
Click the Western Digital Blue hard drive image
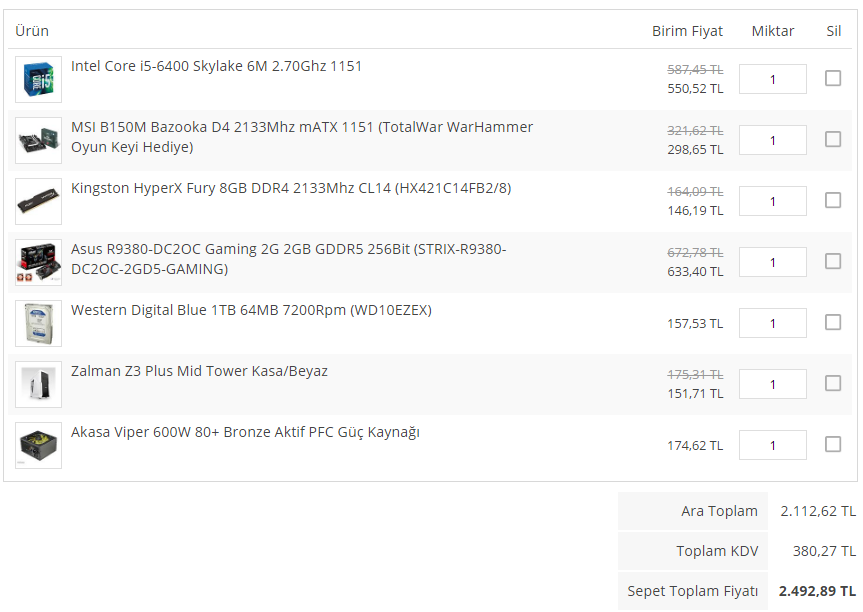click(38, 324)
